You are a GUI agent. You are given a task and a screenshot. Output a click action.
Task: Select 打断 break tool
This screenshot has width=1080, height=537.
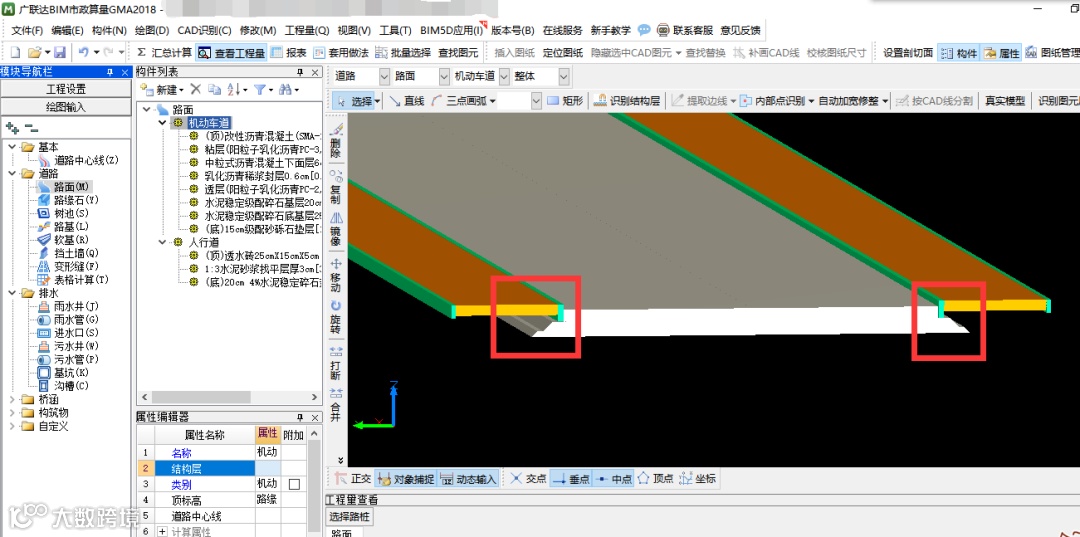click(336, 362)
